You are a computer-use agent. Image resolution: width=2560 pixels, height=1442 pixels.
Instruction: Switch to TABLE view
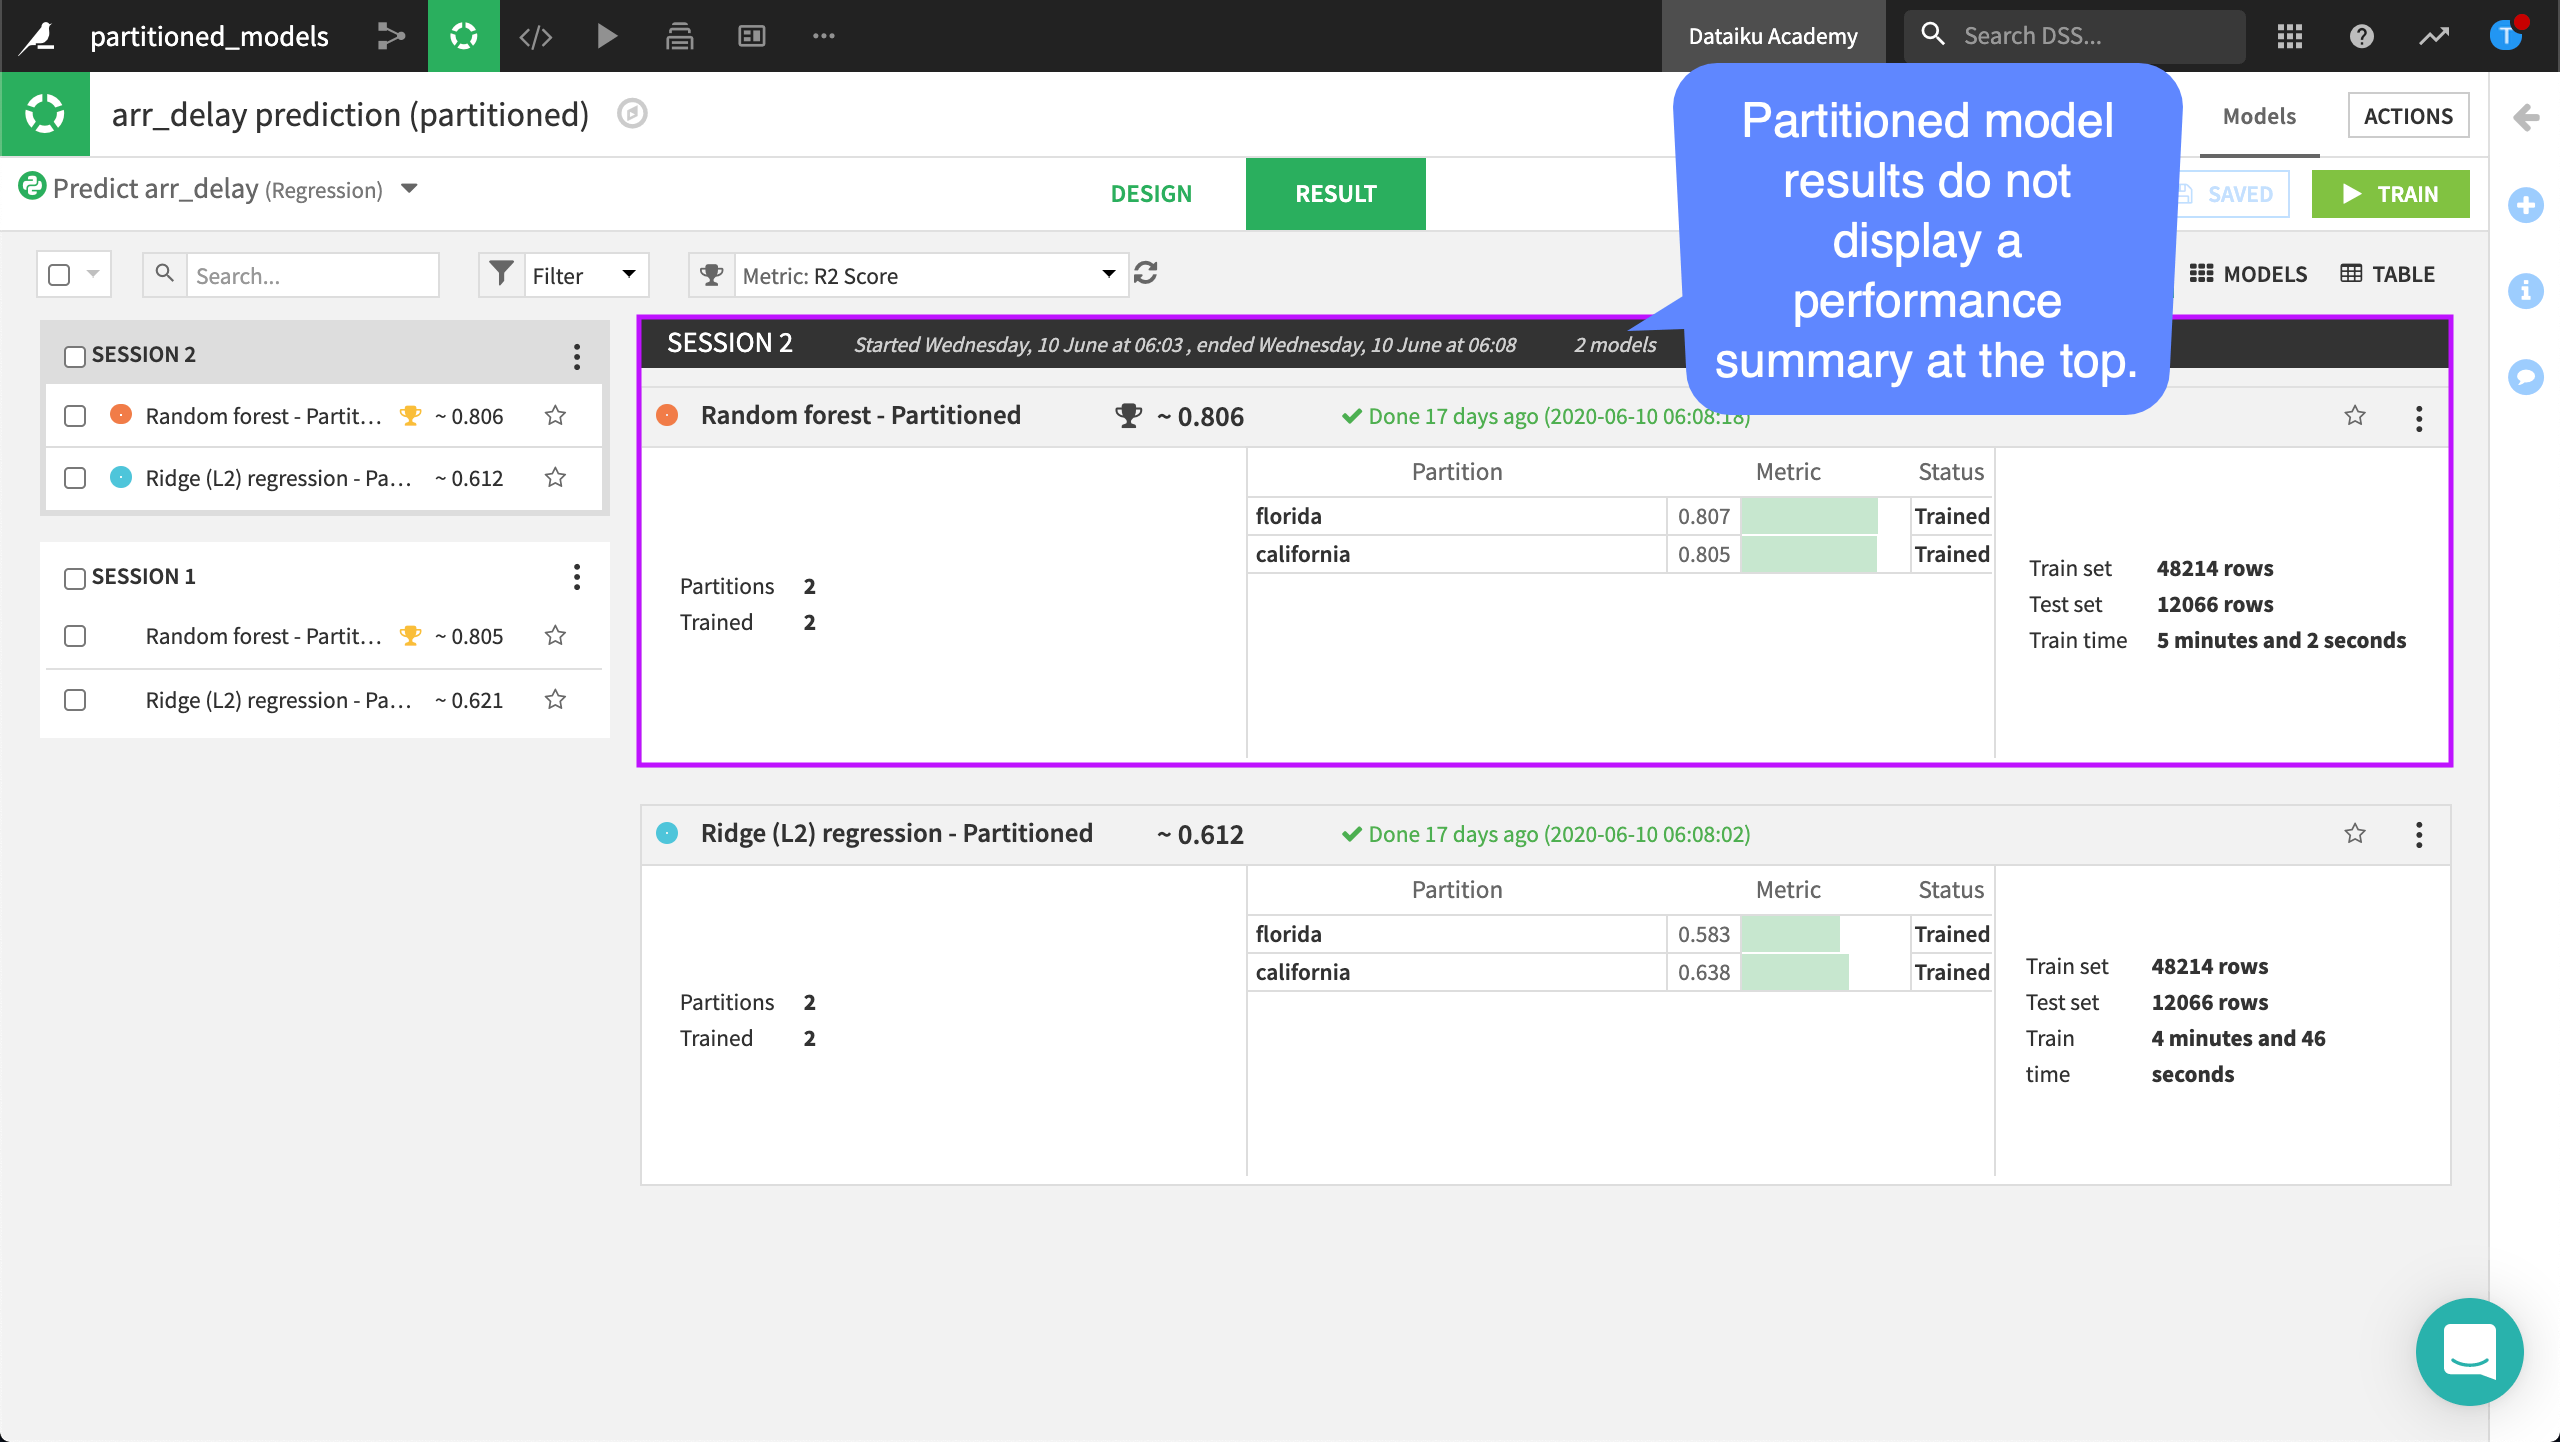[2387, 274]
